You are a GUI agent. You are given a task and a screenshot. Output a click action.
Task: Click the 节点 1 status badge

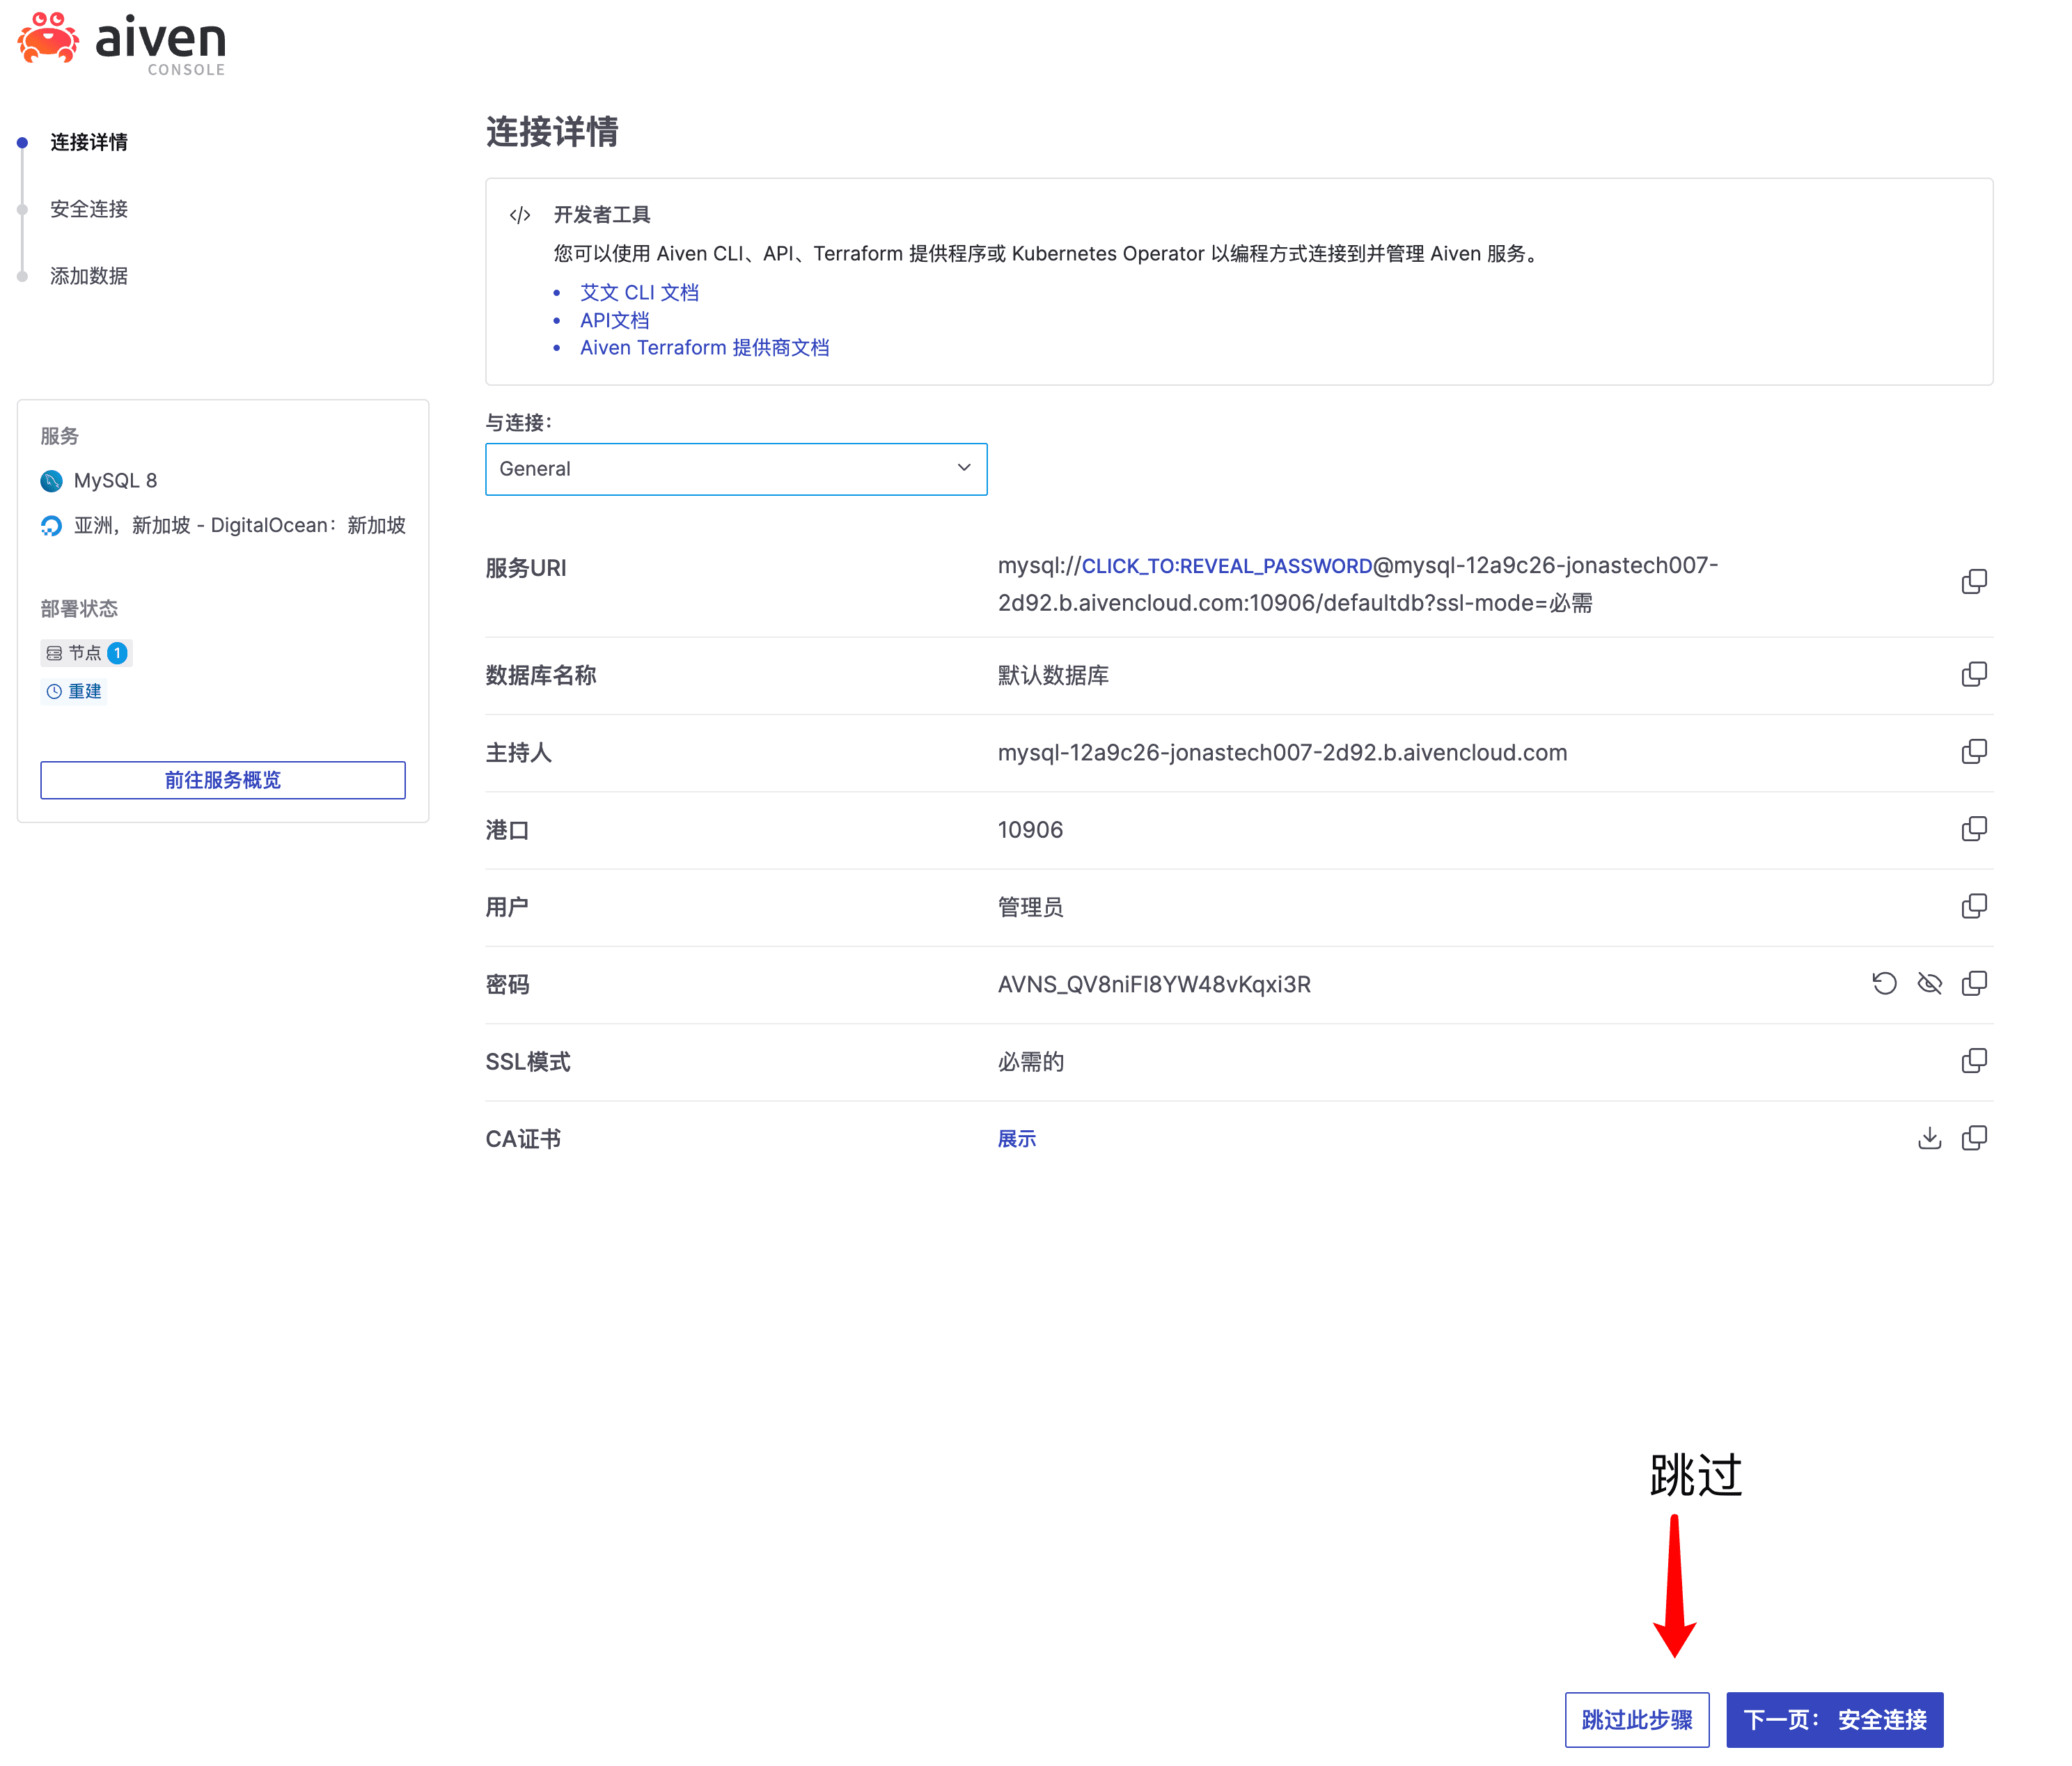click(x=86, y=653)
